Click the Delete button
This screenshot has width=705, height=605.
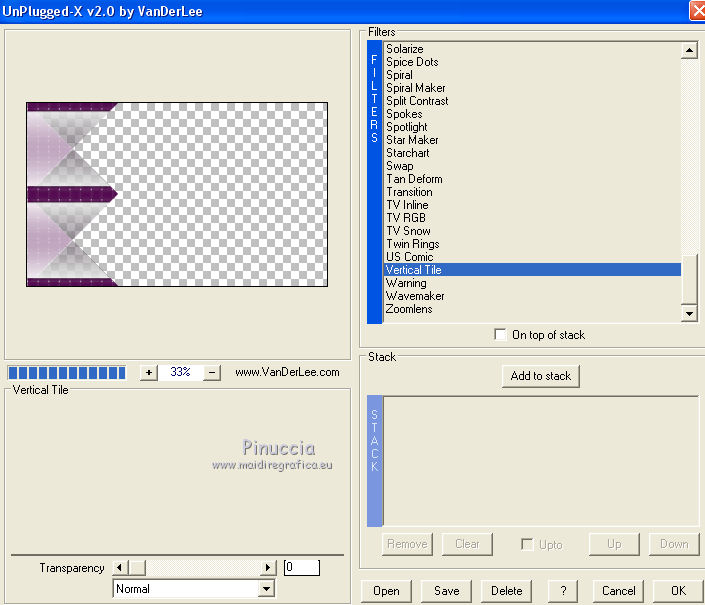(x=506, y=591)
